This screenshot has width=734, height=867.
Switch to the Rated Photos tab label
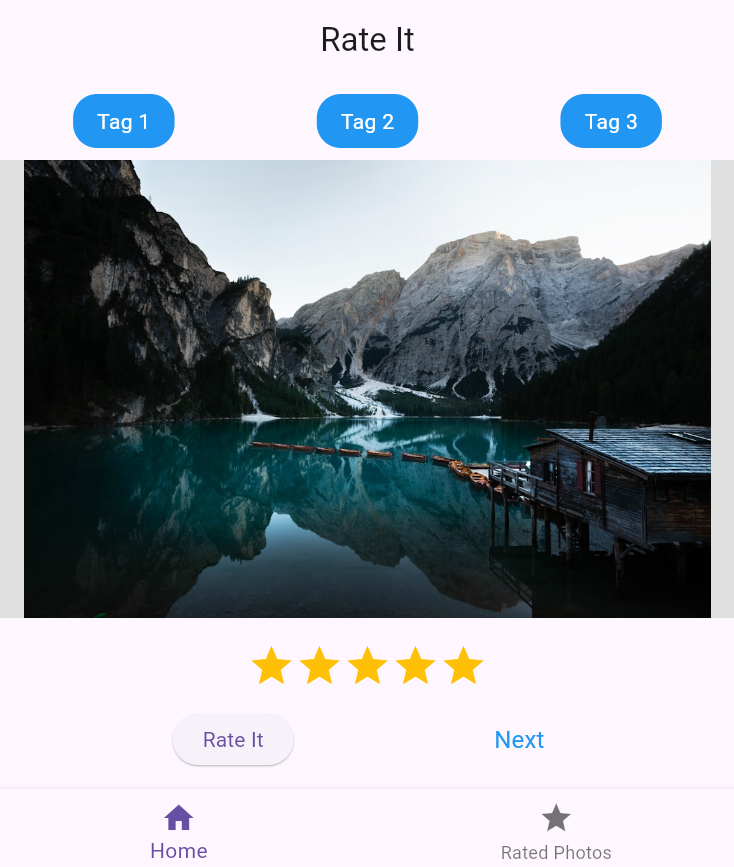(x=556, y=852)
